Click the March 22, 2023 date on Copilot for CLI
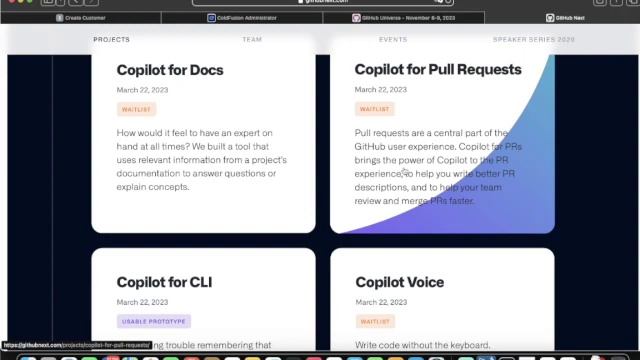The height and width of the screenshot is (360, 640). tap(142, 302)
